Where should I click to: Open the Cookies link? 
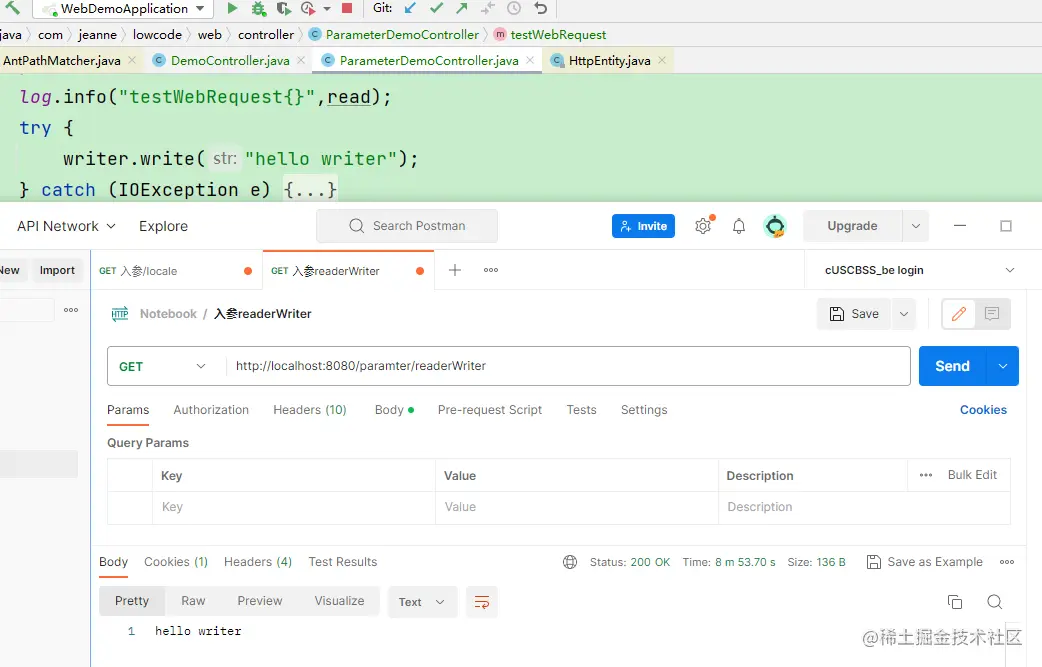983,410
